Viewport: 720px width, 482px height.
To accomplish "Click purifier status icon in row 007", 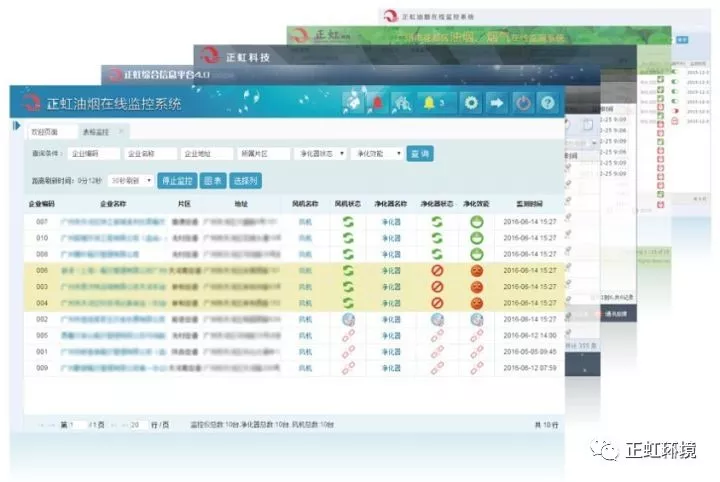I will point(437,222).
